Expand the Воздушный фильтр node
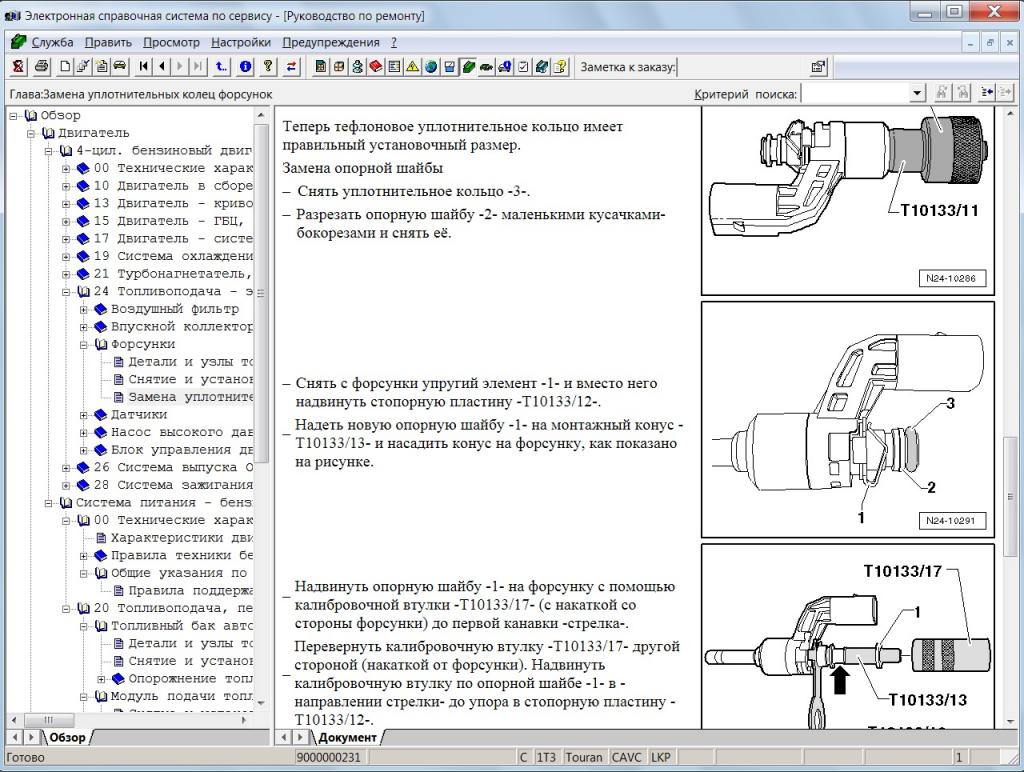The height and width of the screenshot is (772, 1024). click(84, 310)
